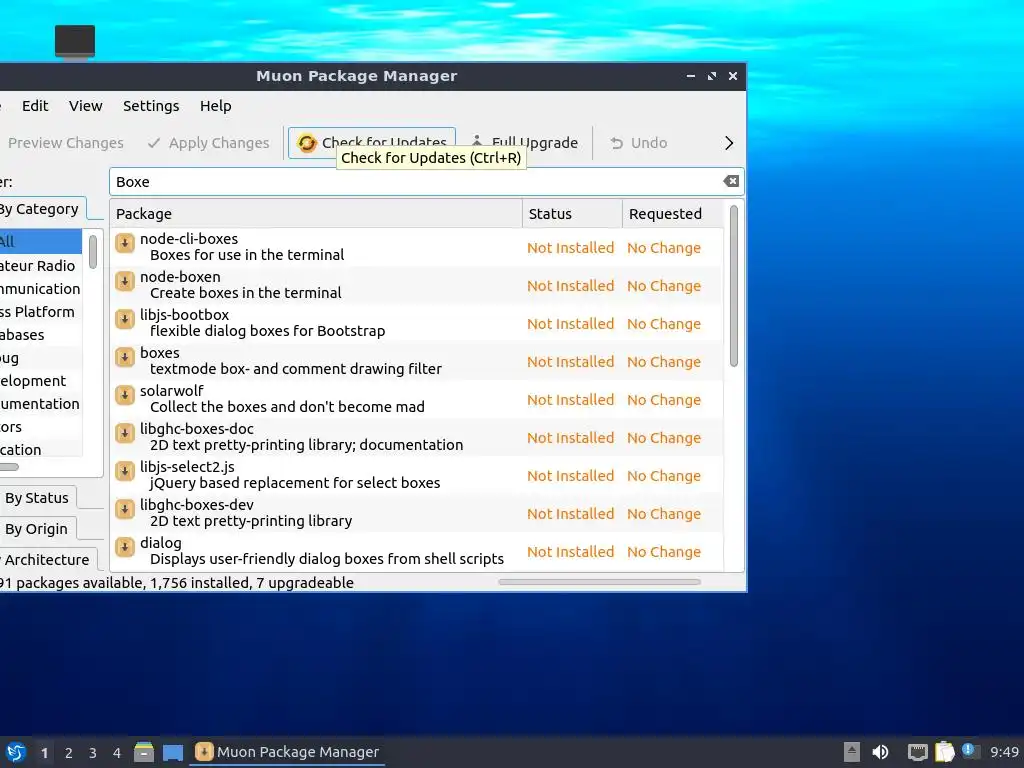Open the Settings menu
The width and height of the screenshot is (1024, 768).
coord(151,106)
